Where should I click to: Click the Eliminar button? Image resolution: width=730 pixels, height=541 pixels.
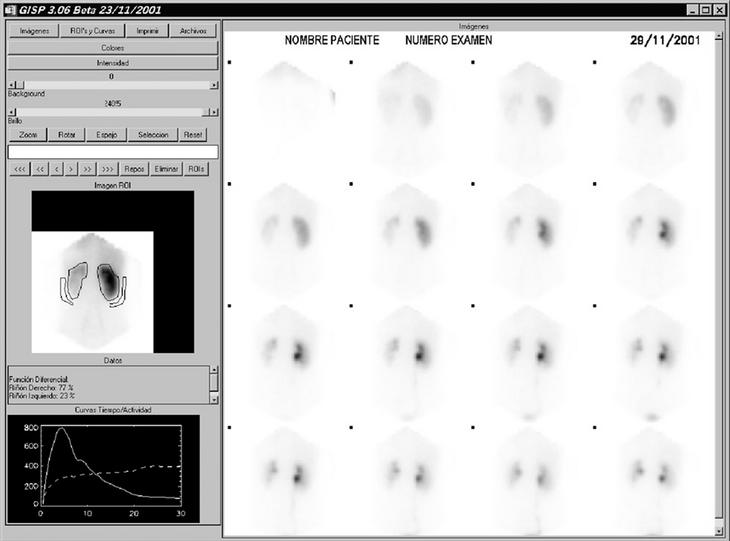point(167,169)
